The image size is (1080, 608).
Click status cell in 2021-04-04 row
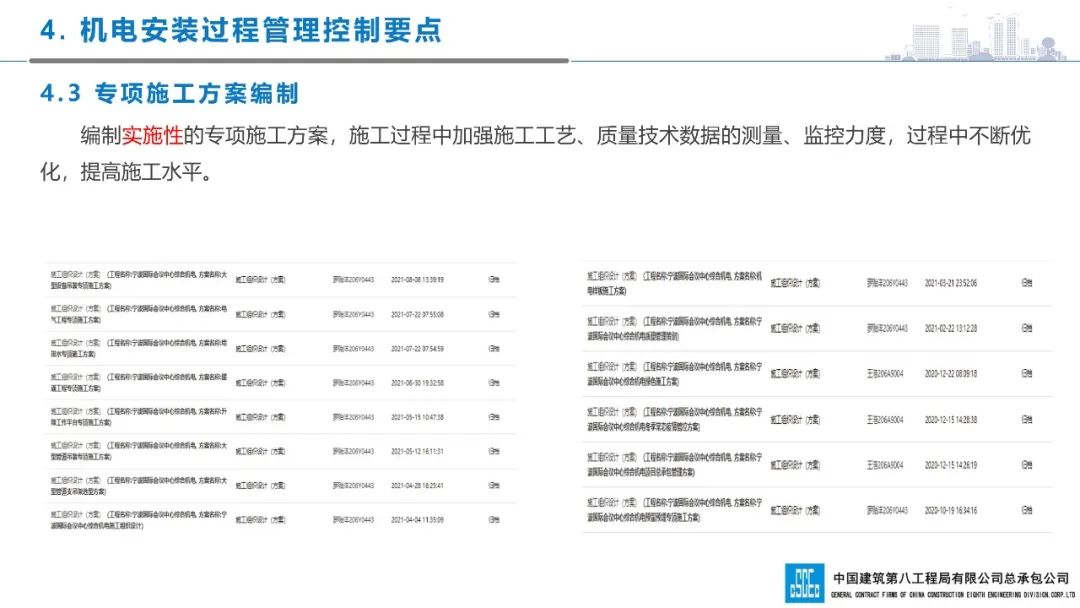pyautogui.click(x=494, y=520)
